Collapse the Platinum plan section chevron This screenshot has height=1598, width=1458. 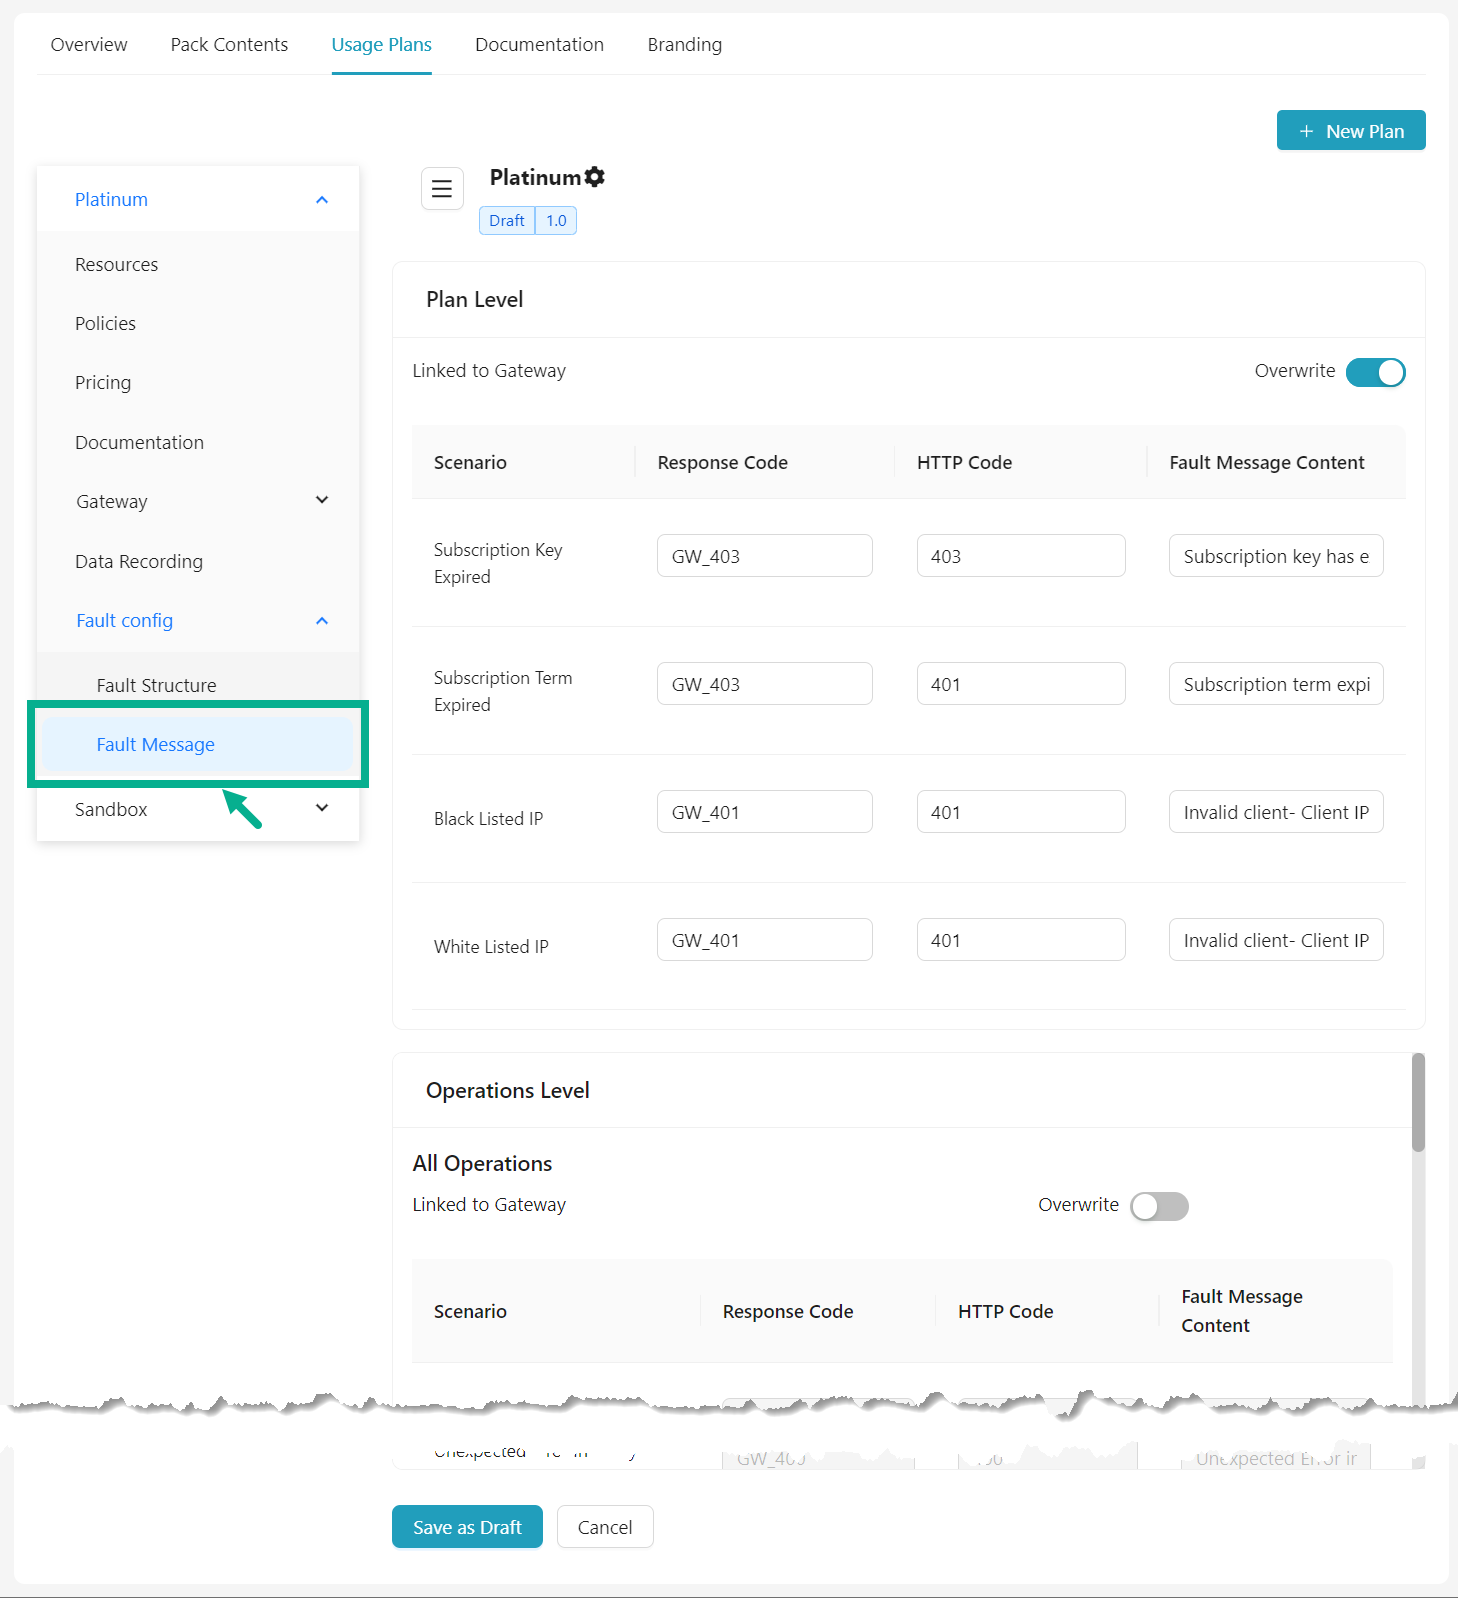322,200
